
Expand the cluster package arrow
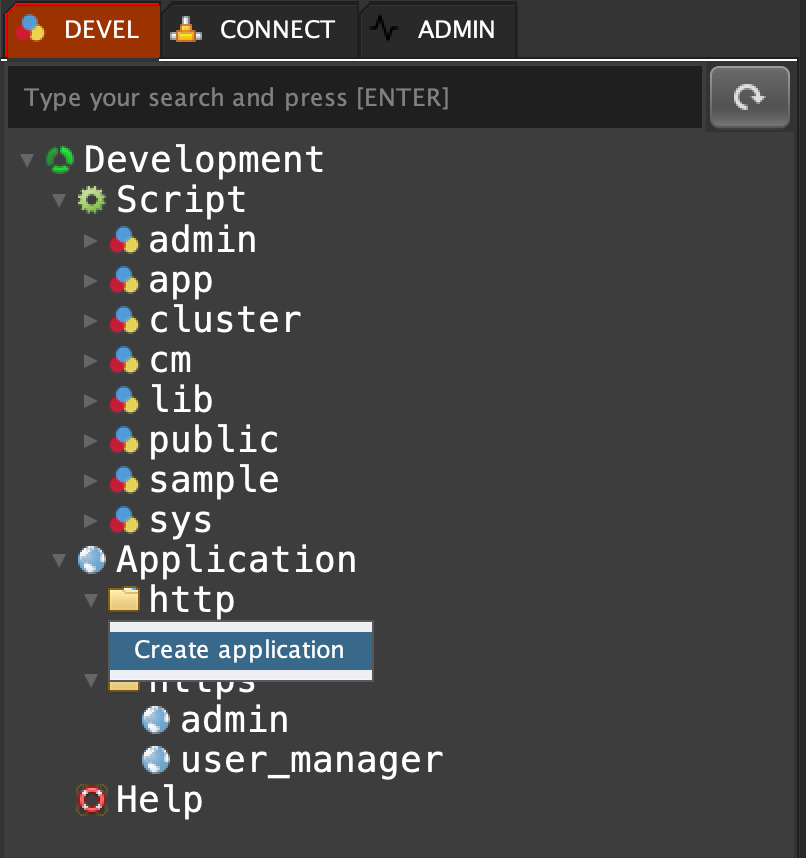(91, 320)
